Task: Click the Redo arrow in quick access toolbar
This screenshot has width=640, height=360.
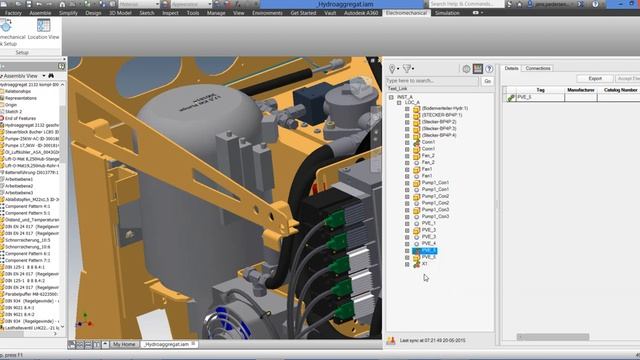Action: [x=49, y=4]
